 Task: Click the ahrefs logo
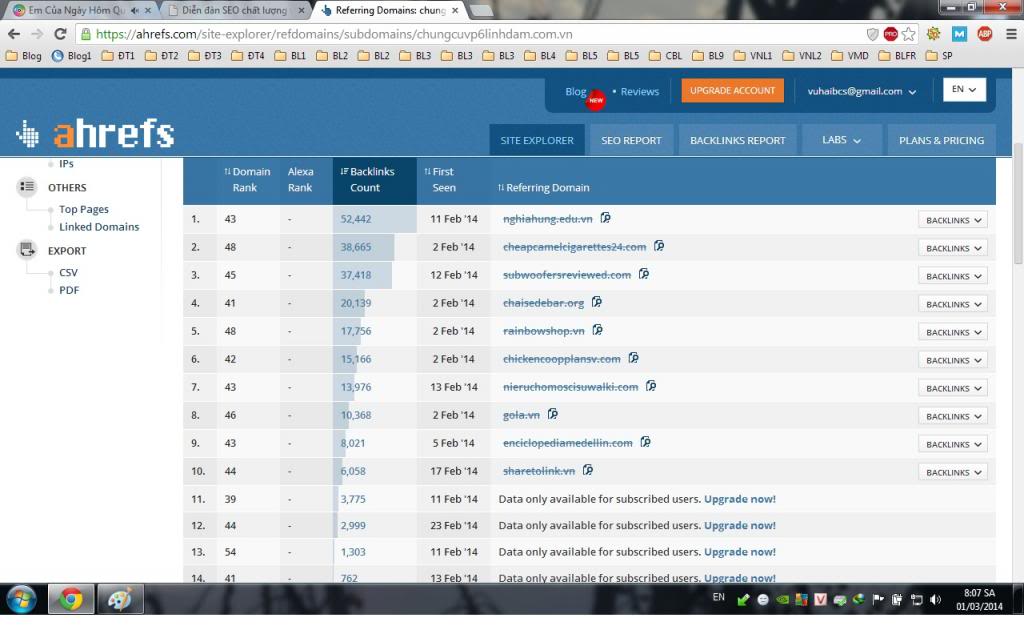[x=95, y=133]
